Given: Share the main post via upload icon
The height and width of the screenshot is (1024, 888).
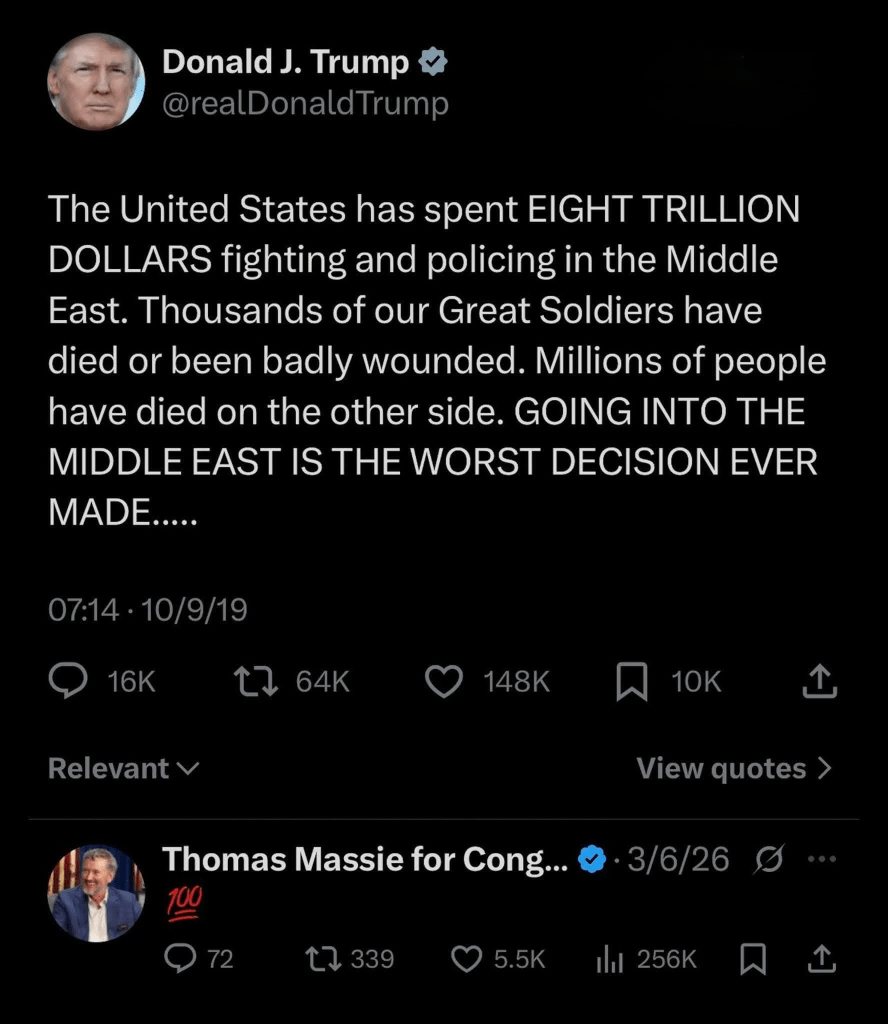Looking at the screenshot, I should [819, 682].
